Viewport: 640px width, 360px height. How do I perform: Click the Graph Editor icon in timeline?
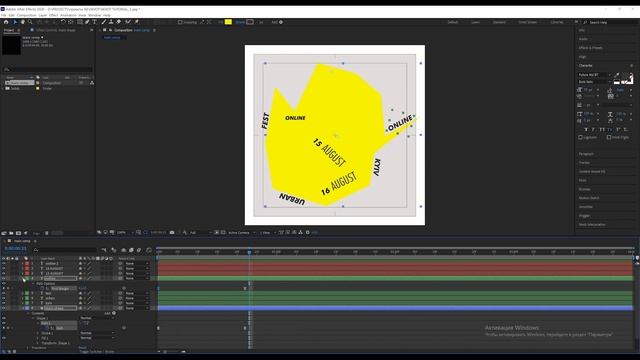[149, 250]
